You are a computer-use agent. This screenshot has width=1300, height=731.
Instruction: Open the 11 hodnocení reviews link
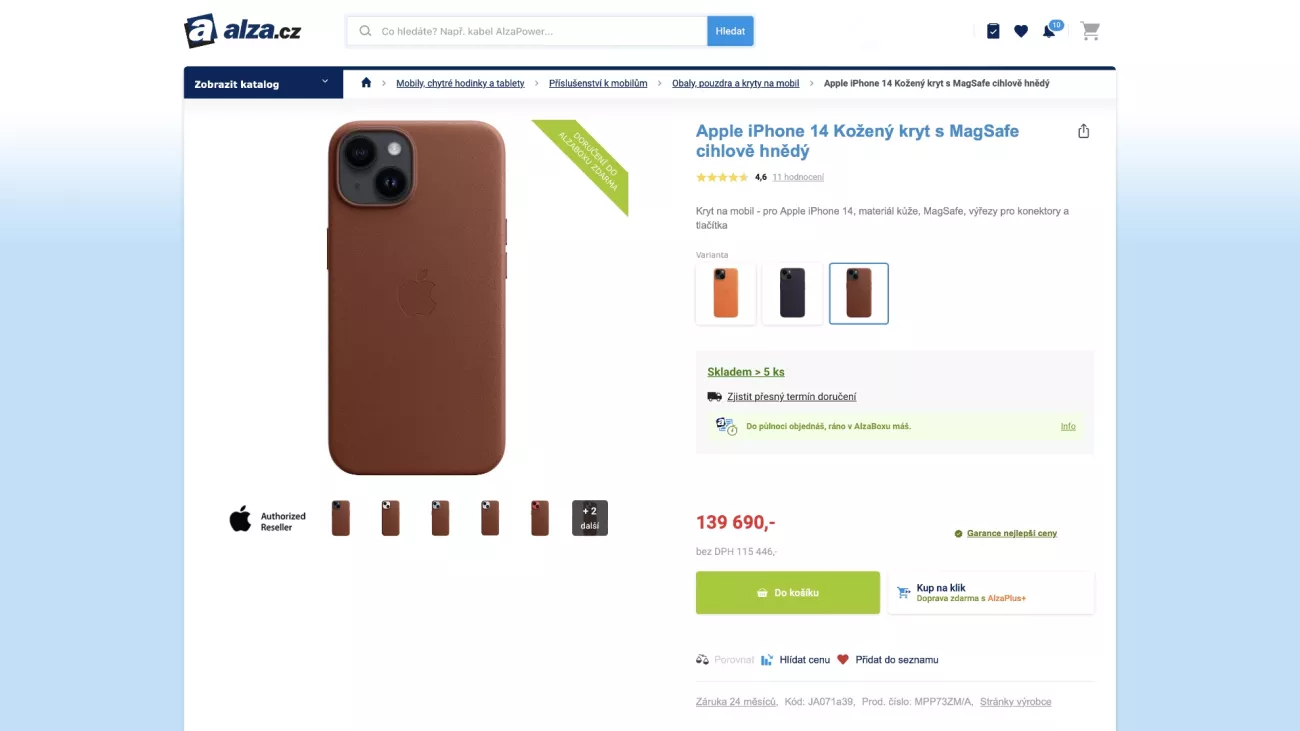[x=798, y=177]
